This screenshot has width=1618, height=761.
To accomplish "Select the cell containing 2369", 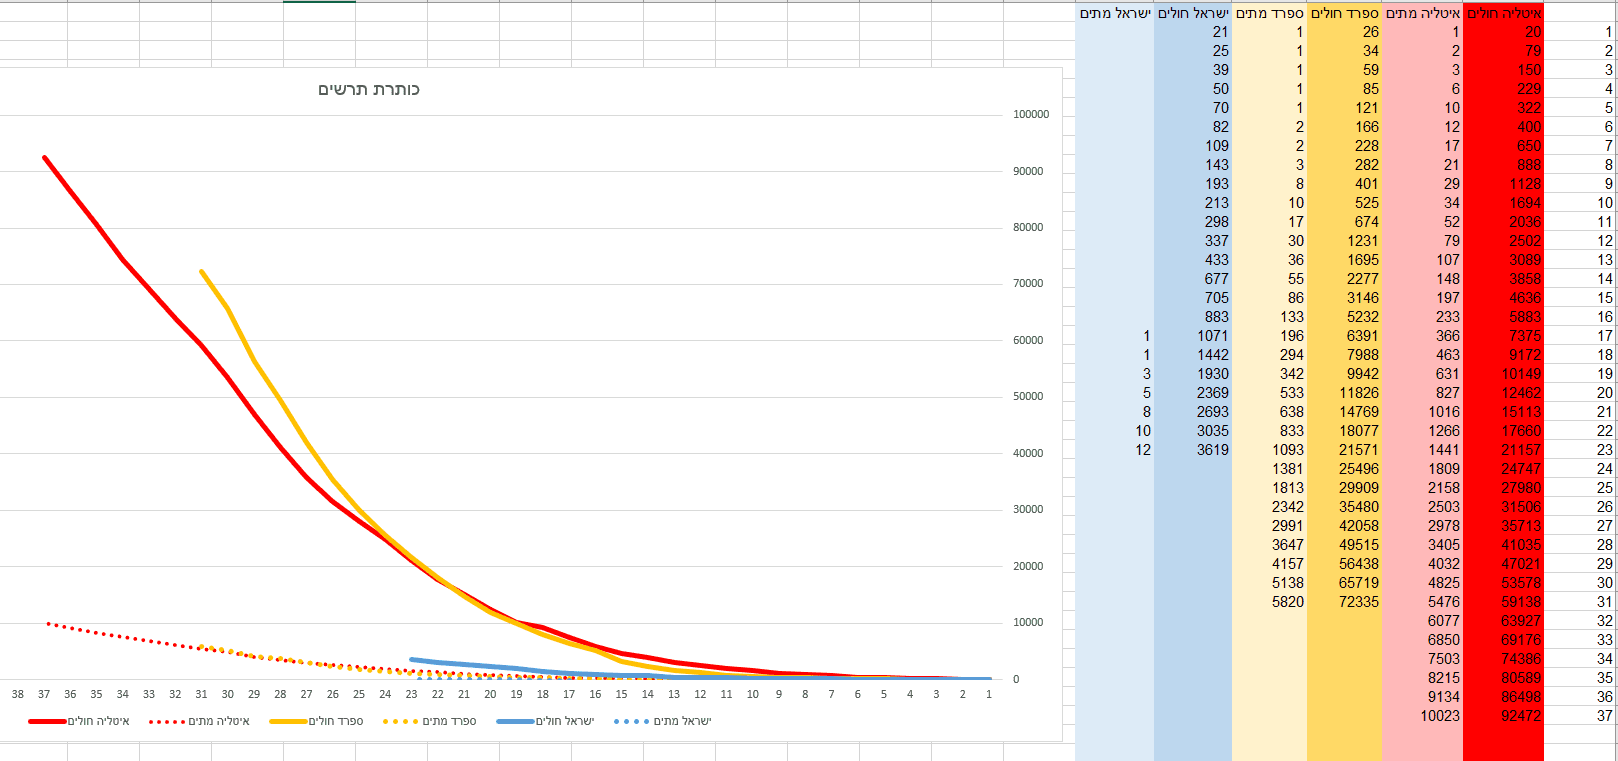I will 1193,393.
